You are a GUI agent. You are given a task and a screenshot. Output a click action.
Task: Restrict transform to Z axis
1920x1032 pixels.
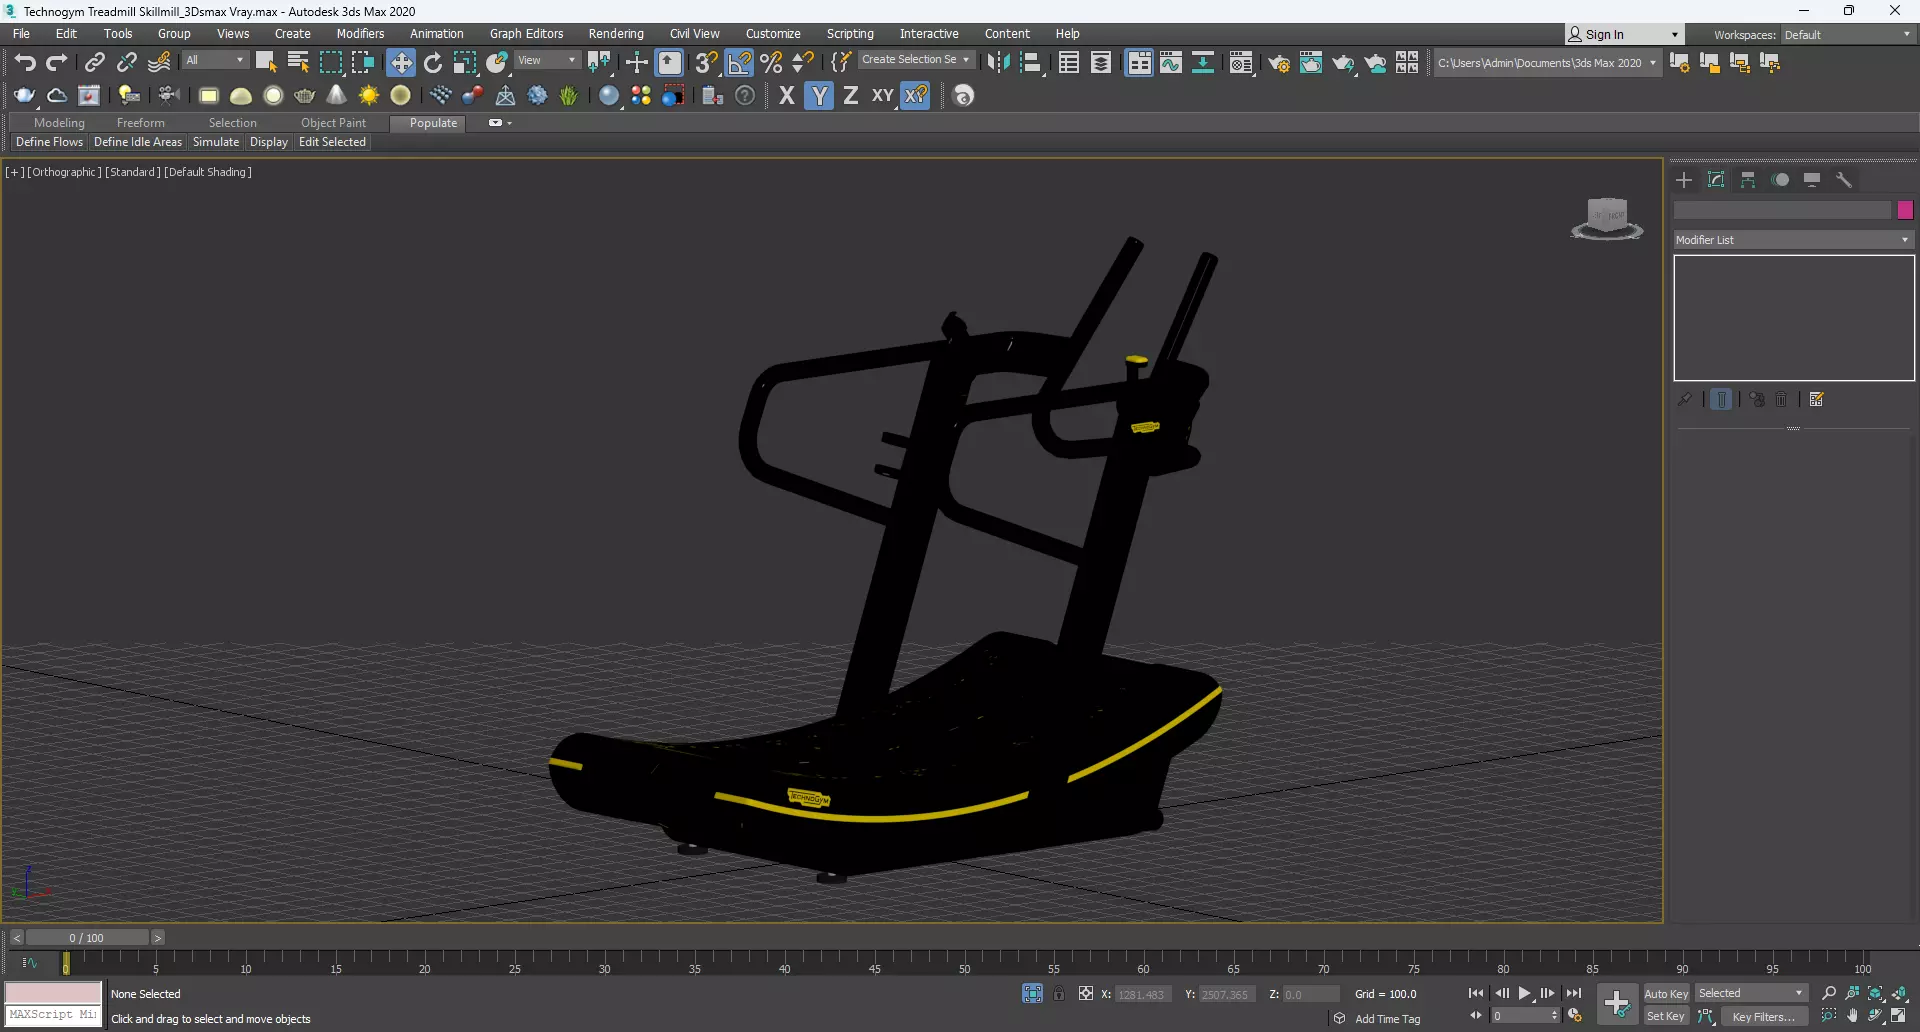(851, 96)
